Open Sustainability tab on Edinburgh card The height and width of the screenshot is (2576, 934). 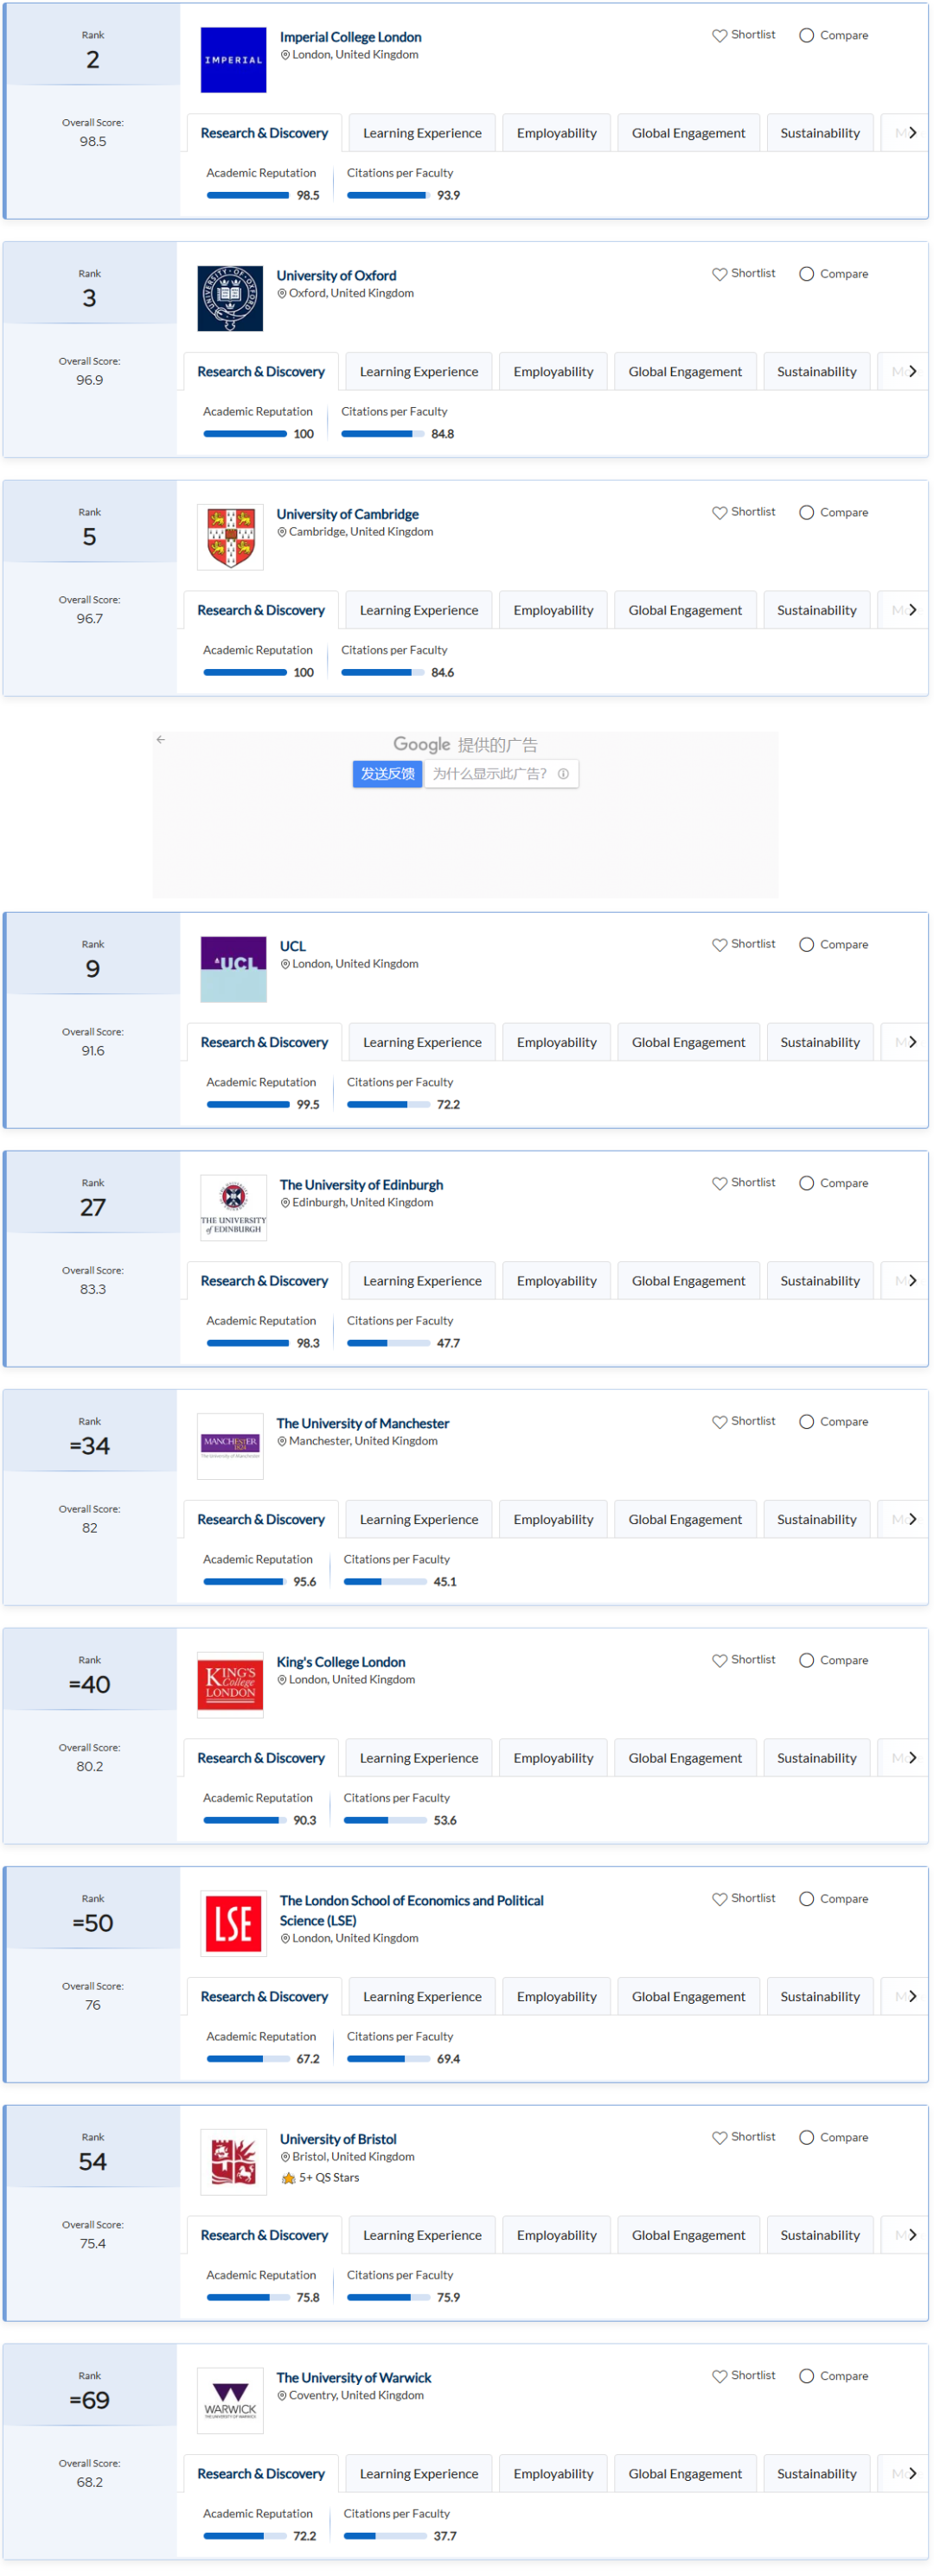pos(820,1281)
